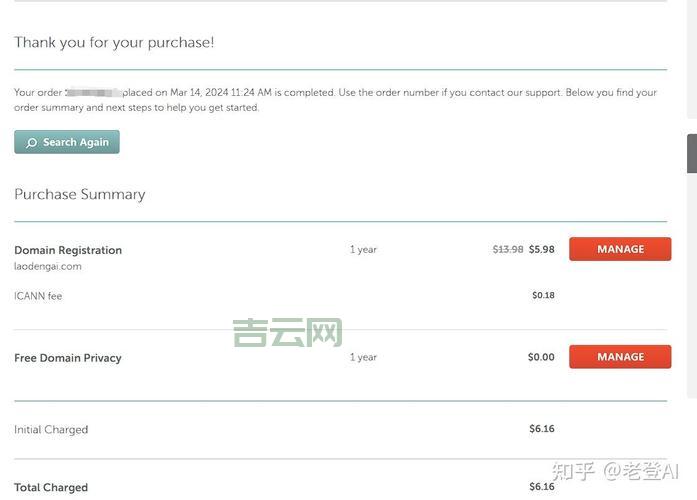Click the discounted $5.98 price
697x500 pixels.
coord(541,250)
